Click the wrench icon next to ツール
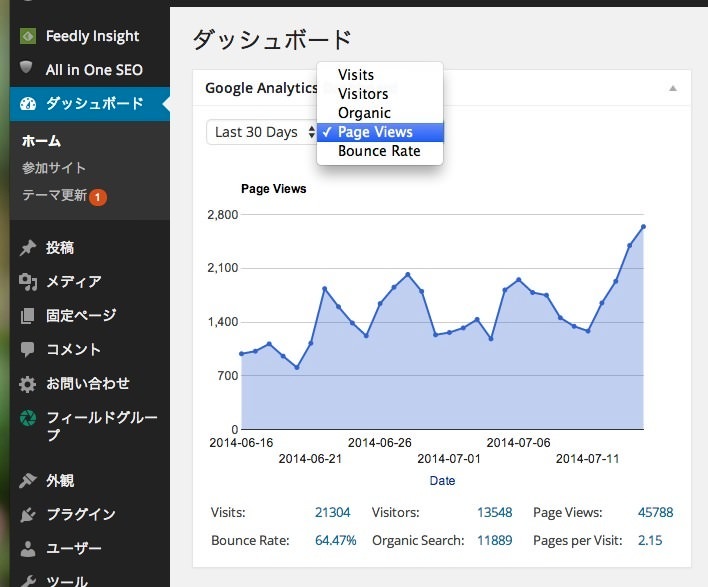The height and width of the screenshot is (587, 708). (x=28, y=581)
